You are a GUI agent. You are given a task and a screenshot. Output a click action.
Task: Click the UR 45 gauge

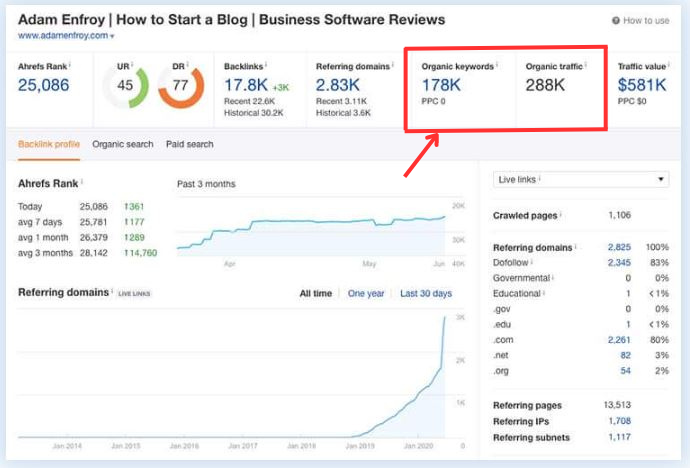(126, 86)
